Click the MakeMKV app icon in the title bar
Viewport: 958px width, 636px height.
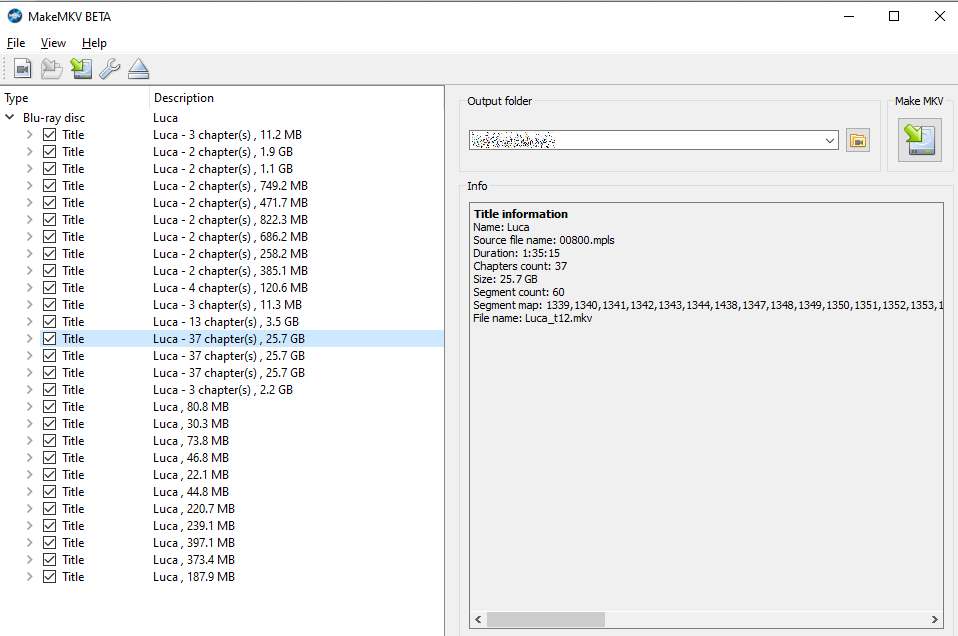(15, 16)
